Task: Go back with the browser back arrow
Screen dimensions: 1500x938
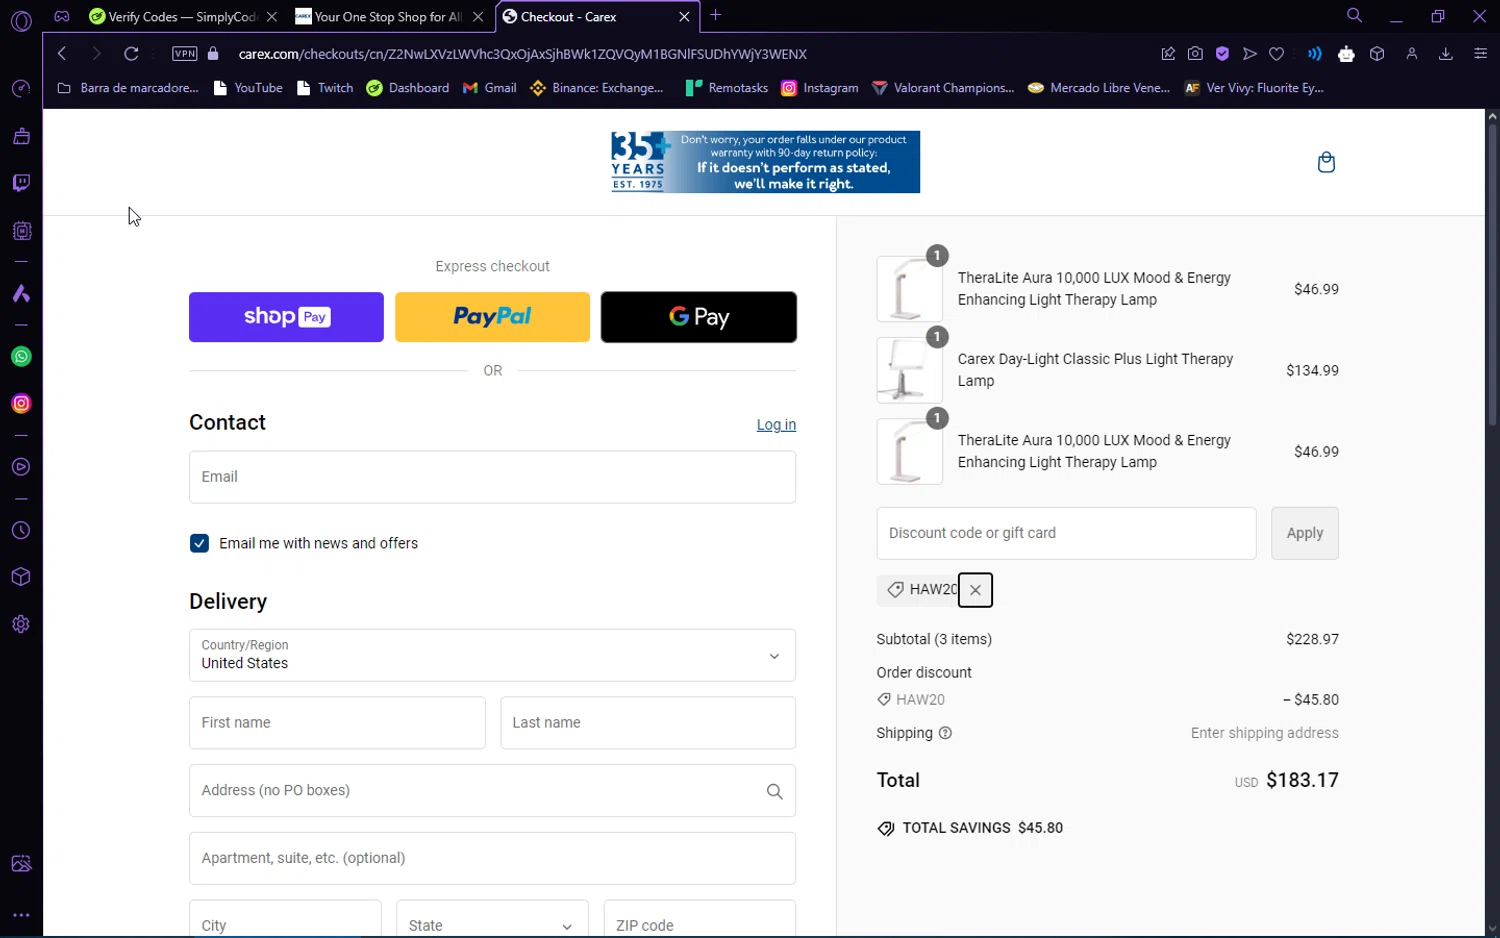Action: point(62,54)
